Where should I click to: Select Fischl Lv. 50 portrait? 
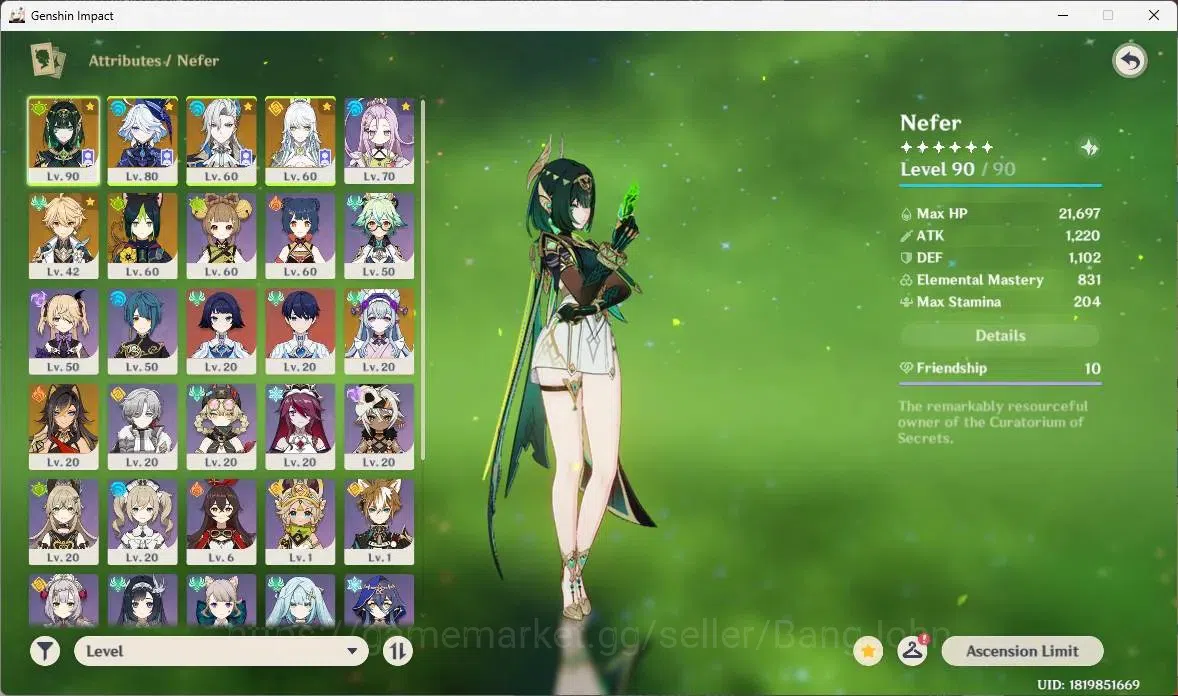tap(63, 331)
